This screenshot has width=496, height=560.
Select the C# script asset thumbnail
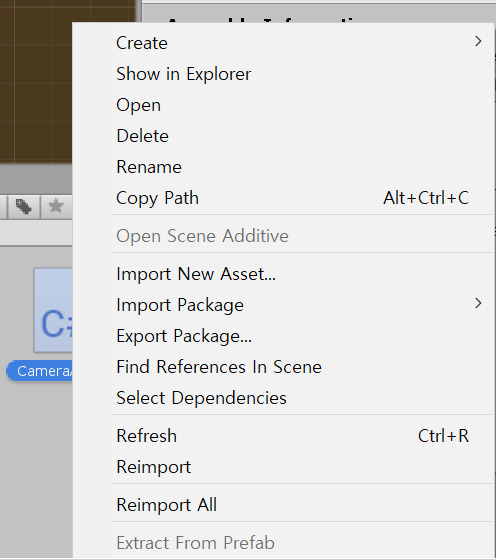click(x=53, y=310)
